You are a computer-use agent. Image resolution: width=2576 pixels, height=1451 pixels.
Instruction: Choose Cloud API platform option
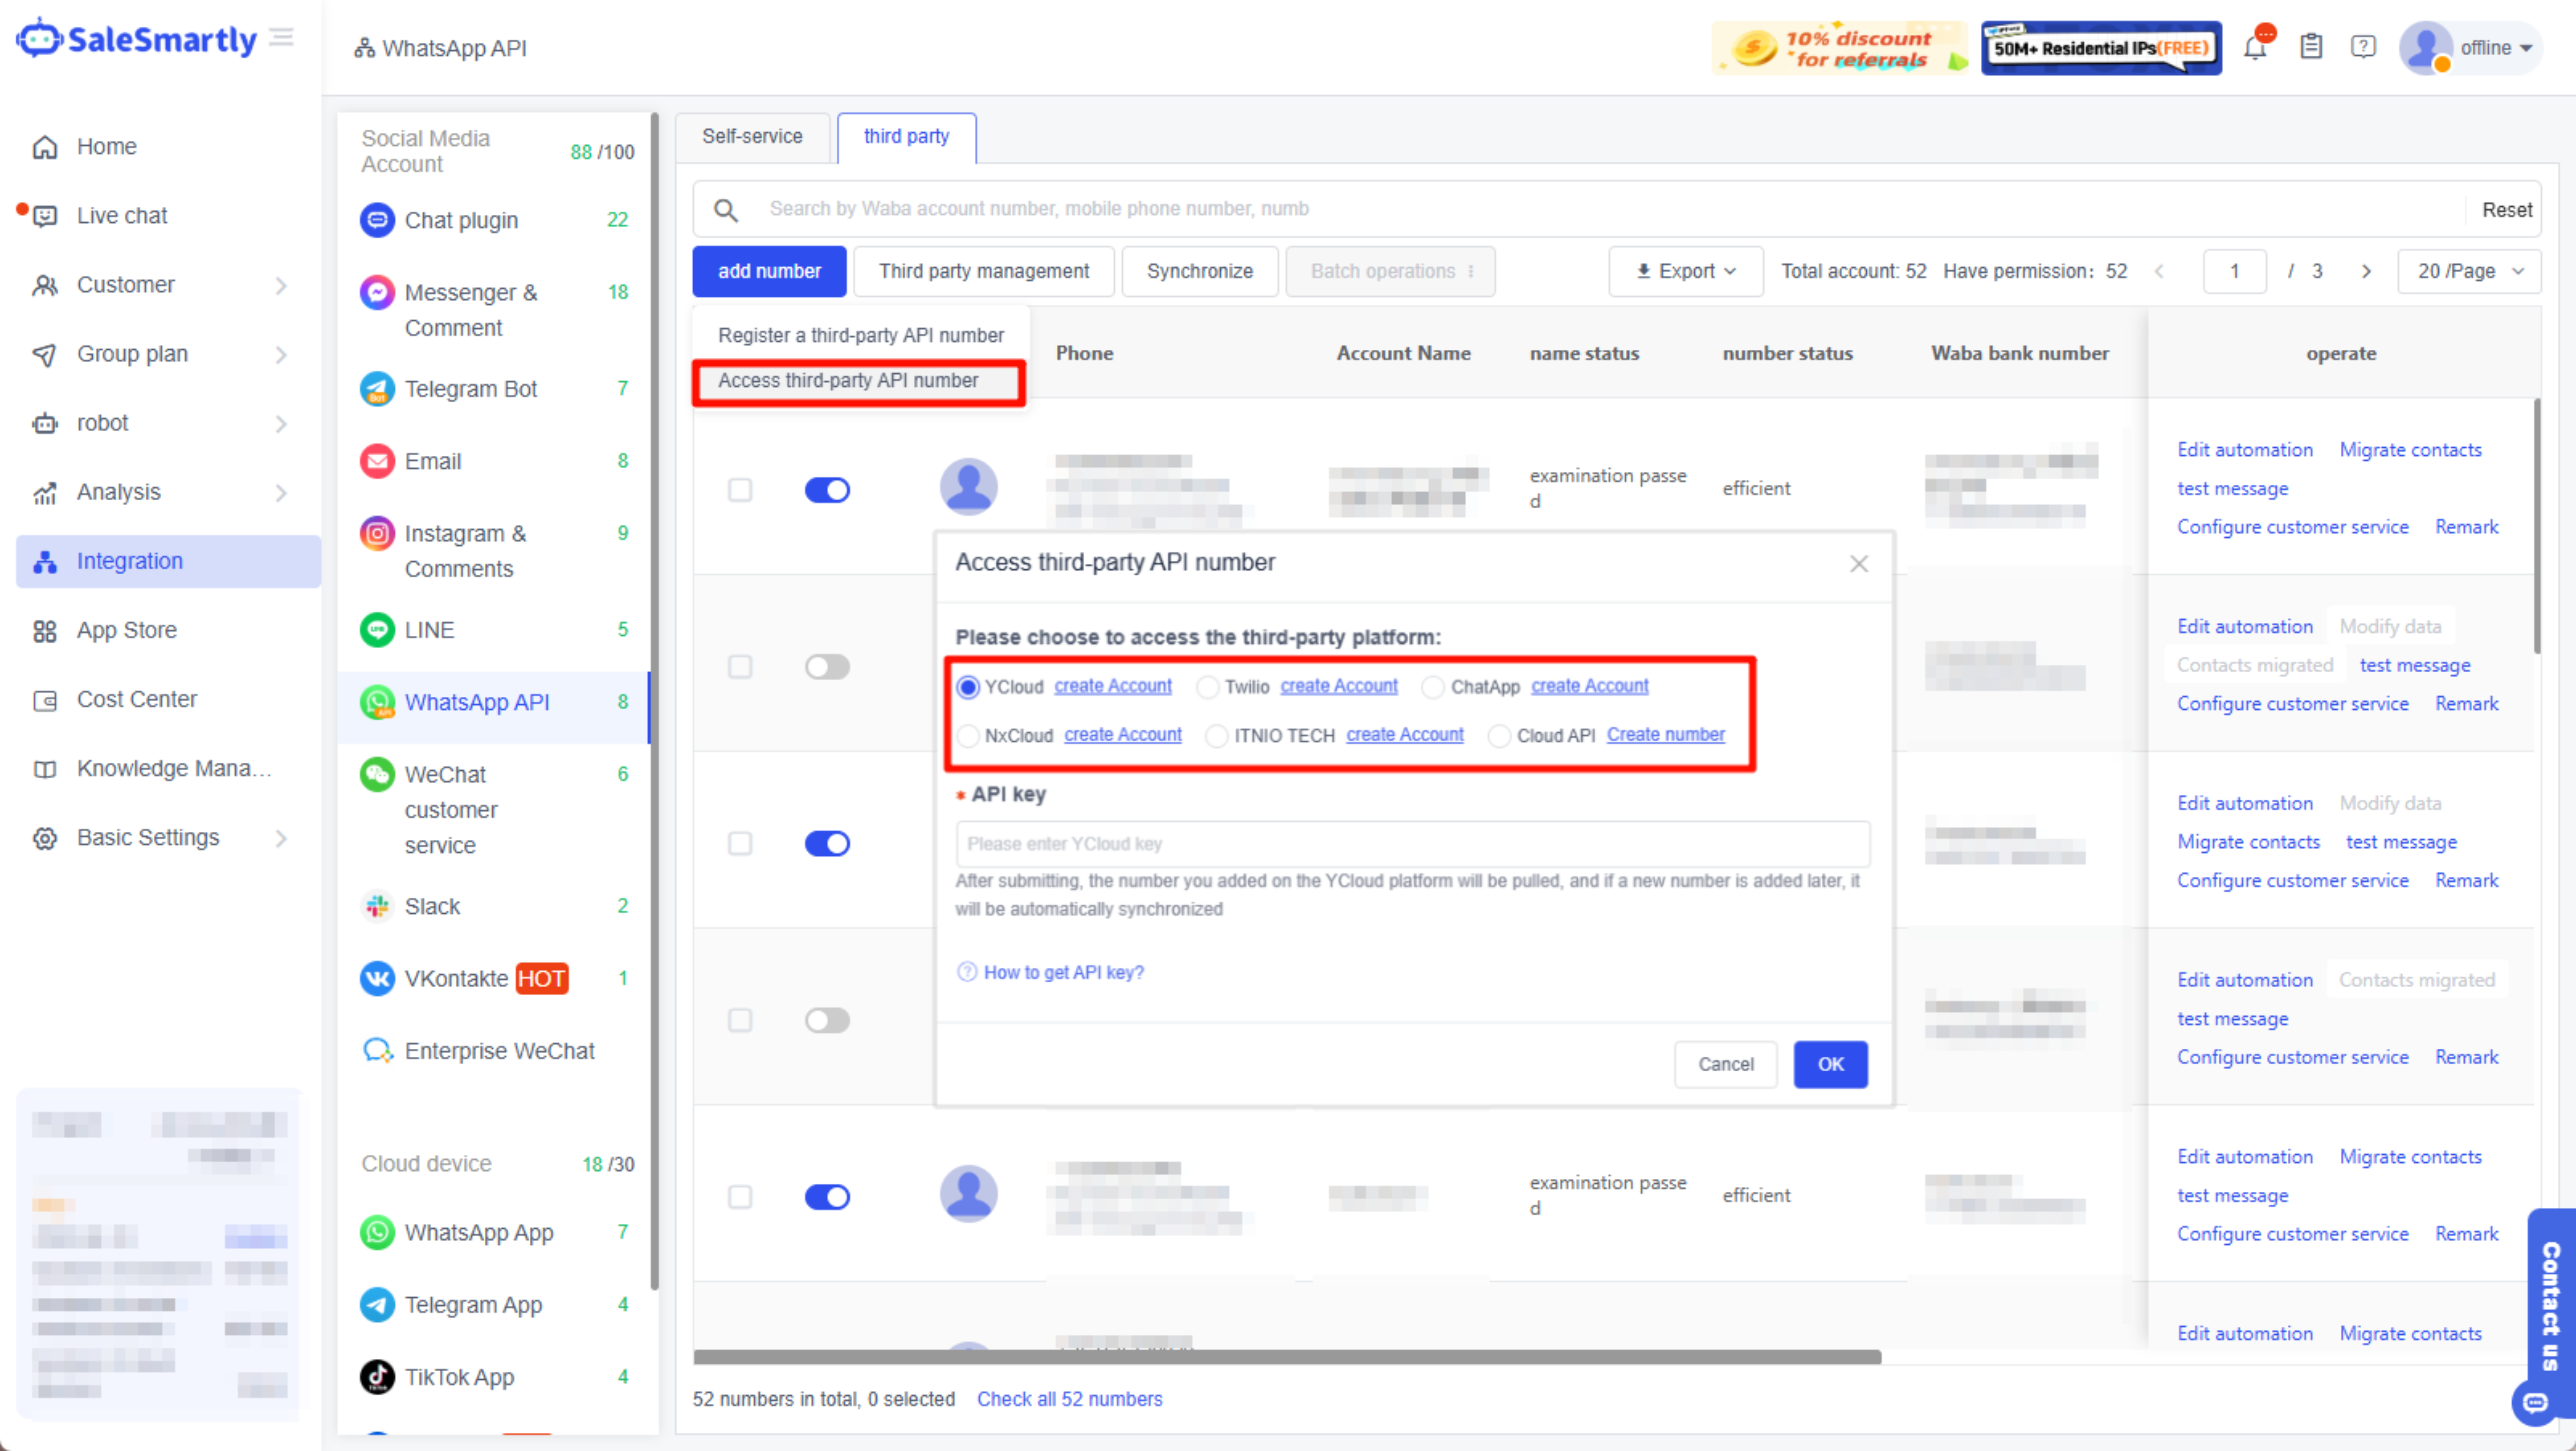[1498, 736]
